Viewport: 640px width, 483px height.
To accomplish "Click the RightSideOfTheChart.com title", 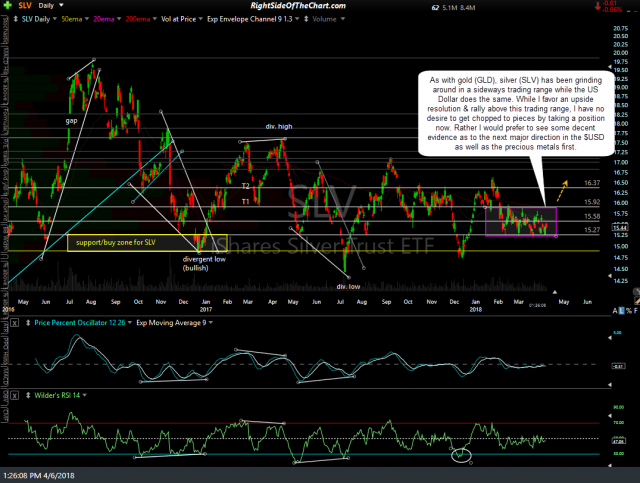I will click(x=298, y=6).
